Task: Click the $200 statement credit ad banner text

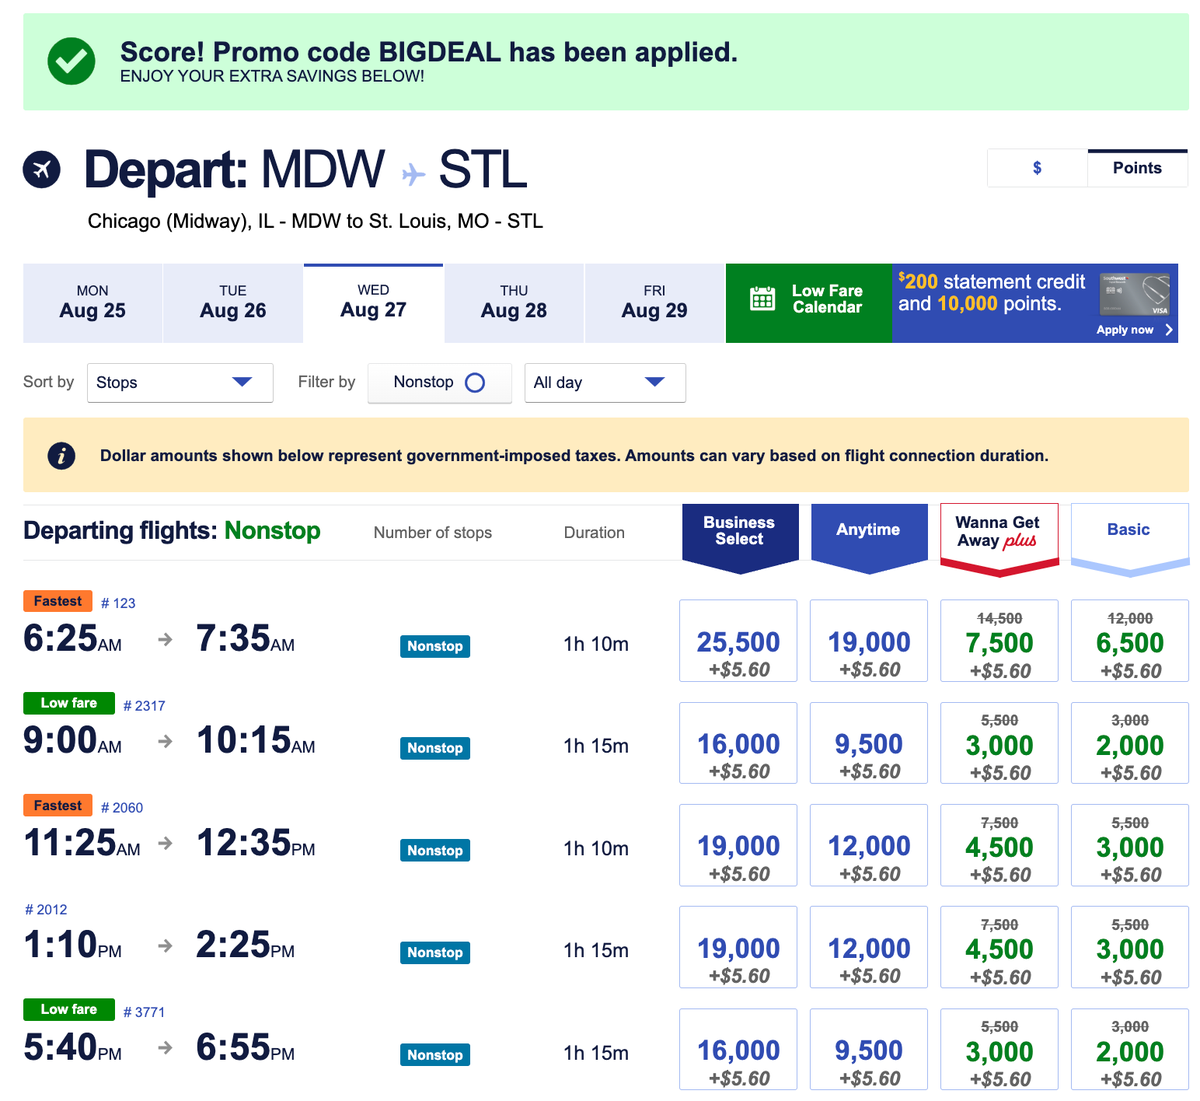Action: click(x=991, y=293)
